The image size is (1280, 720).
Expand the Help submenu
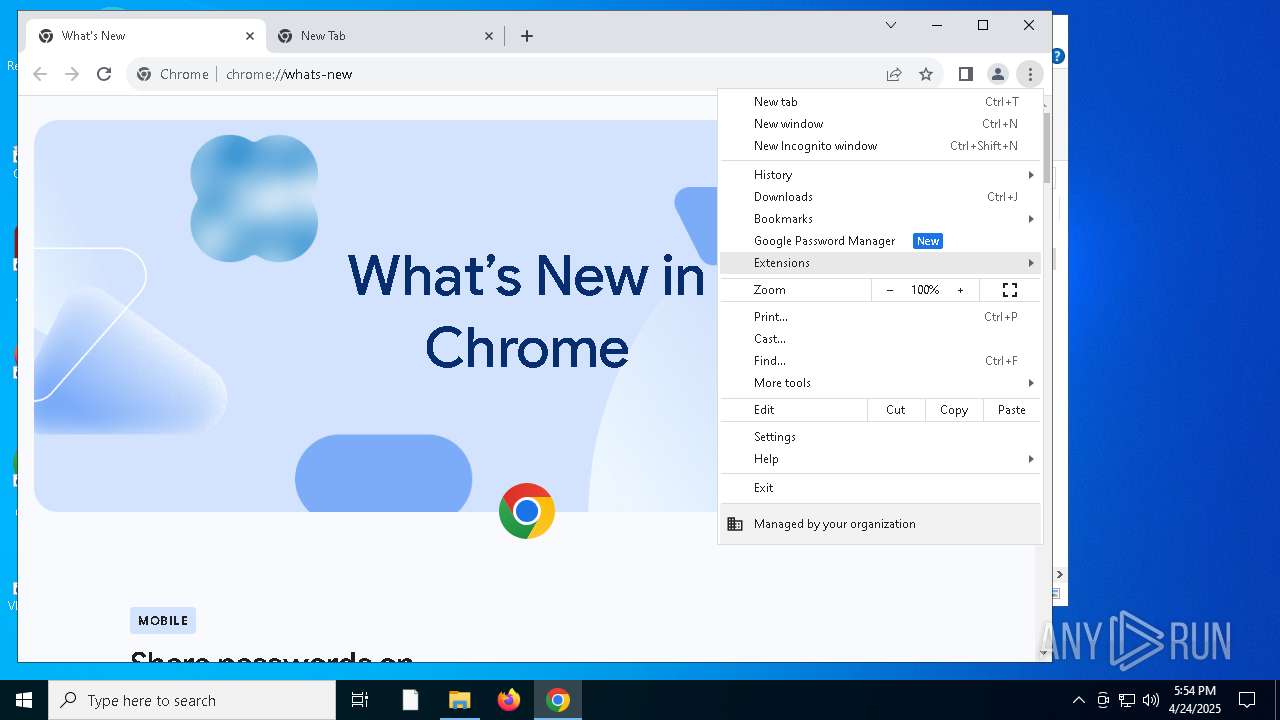pyautogui.click(x=880, y=459)
